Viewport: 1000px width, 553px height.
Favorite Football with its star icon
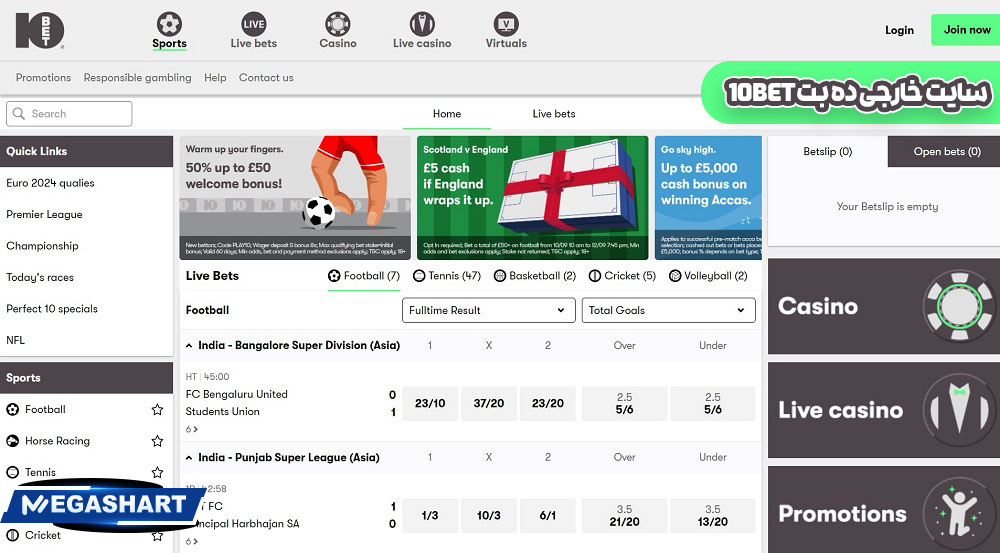pyautogui.click(x=158, y=409)
